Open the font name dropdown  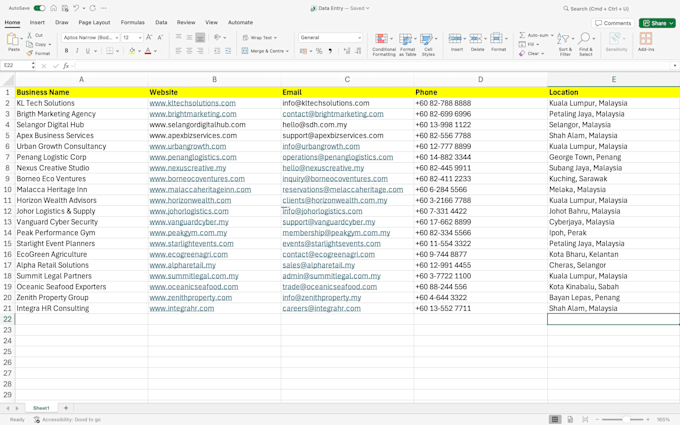[117, 38]
